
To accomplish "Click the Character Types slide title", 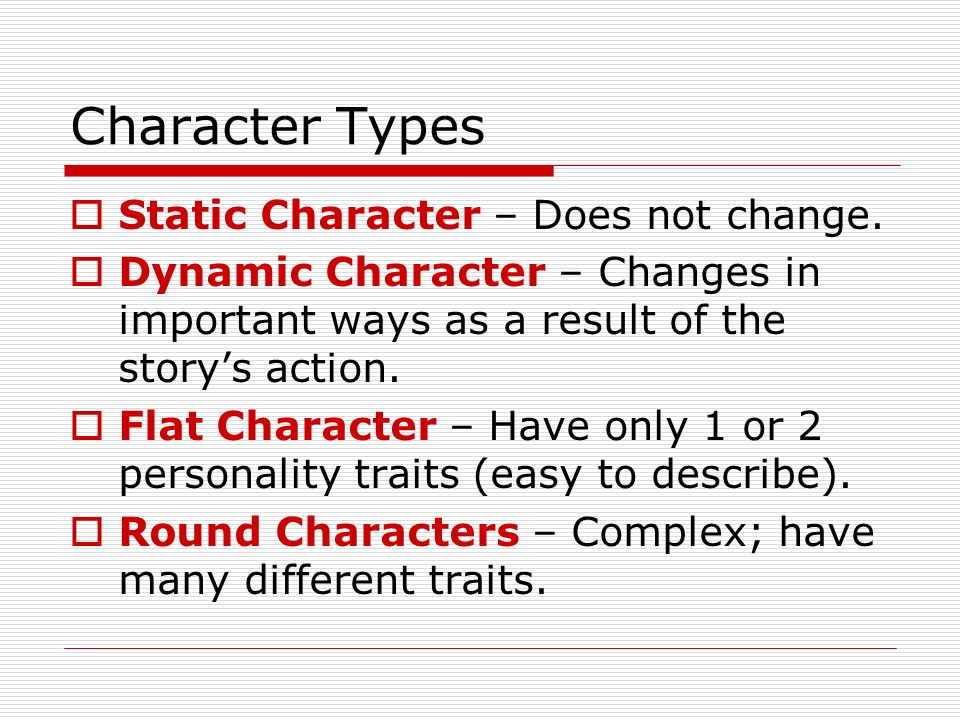I will pyautogui.click(x=277, y=127).
